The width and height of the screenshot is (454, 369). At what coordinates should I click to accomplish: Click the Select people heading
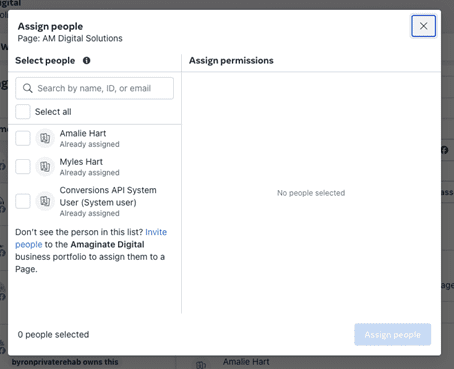point(45,61)
